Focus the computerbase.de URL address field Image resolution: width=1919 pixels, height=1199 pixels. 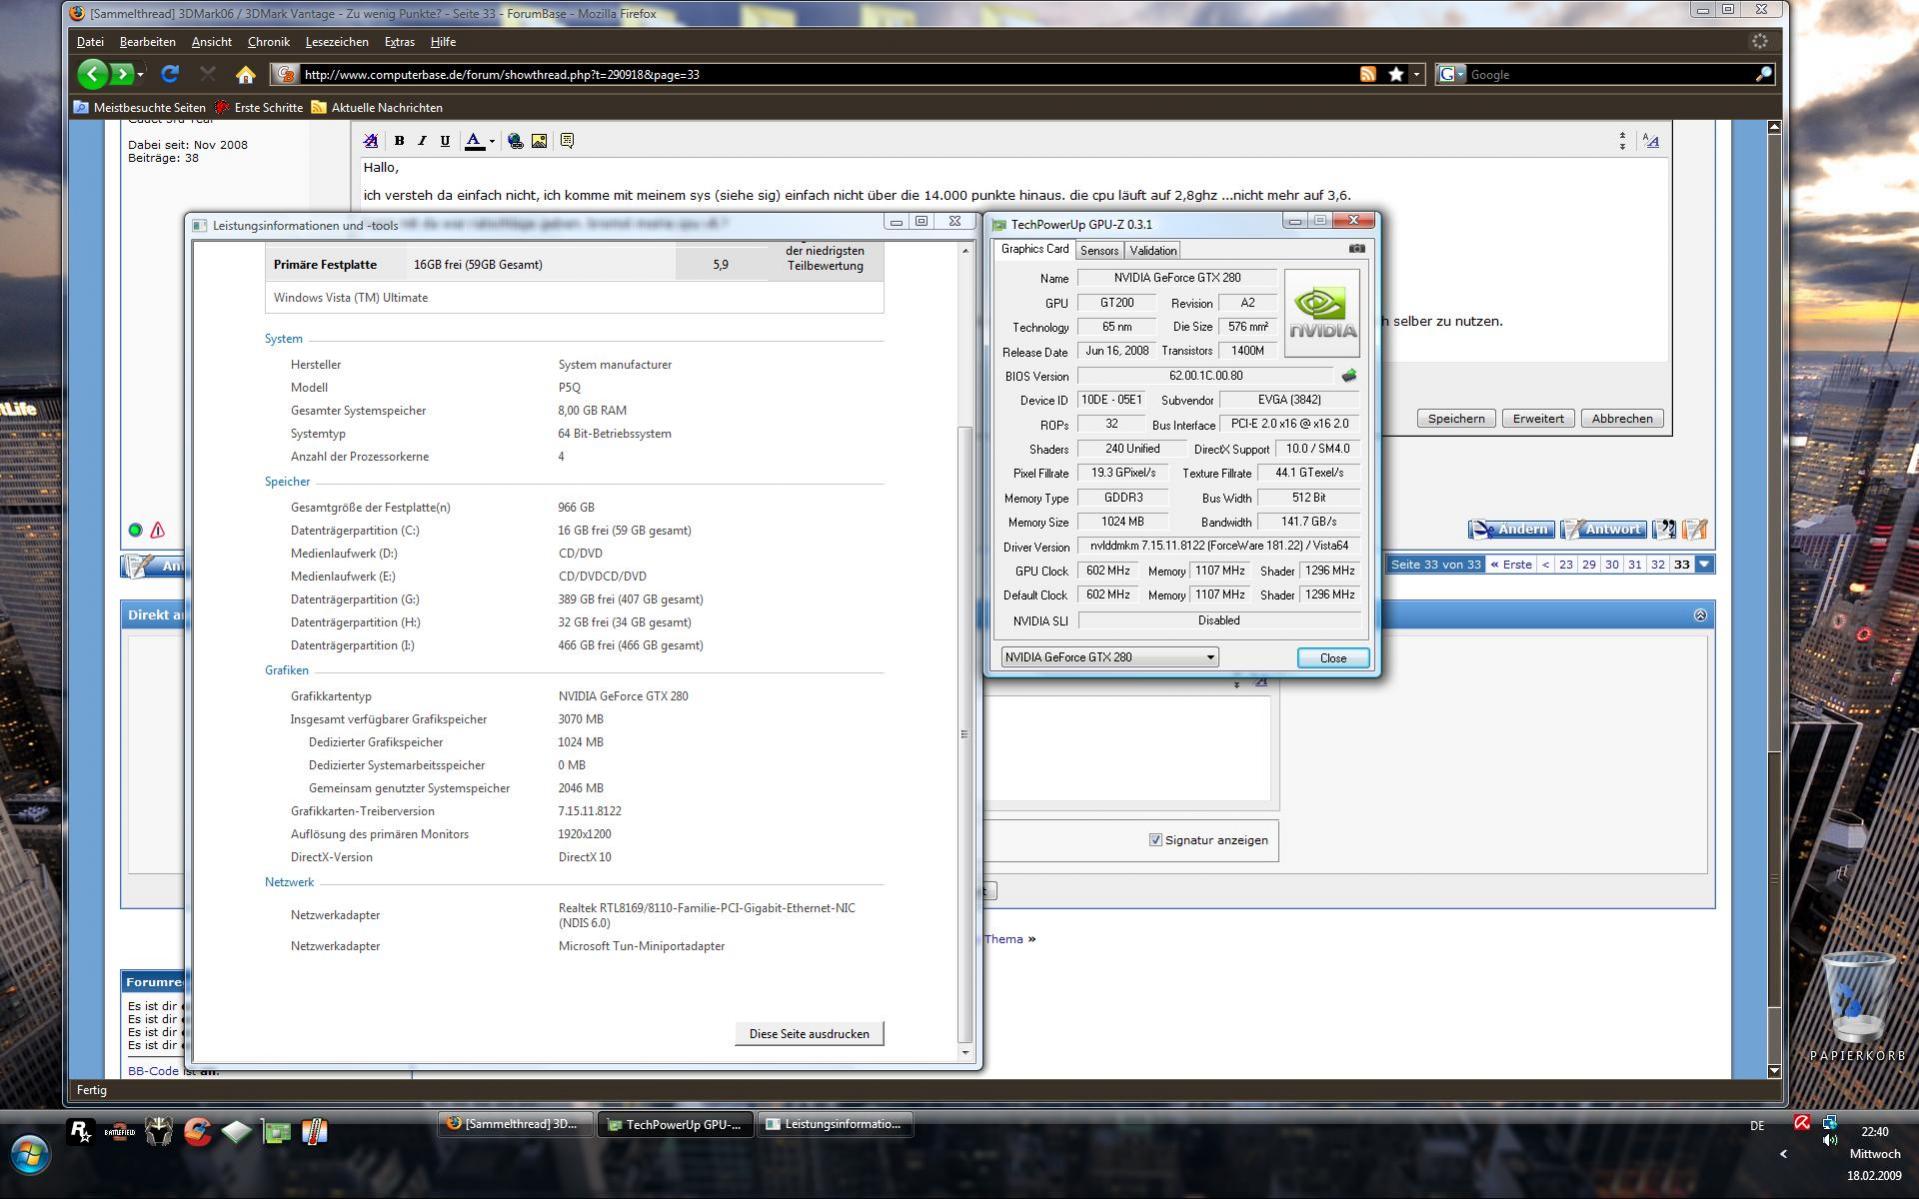point(826,74)
